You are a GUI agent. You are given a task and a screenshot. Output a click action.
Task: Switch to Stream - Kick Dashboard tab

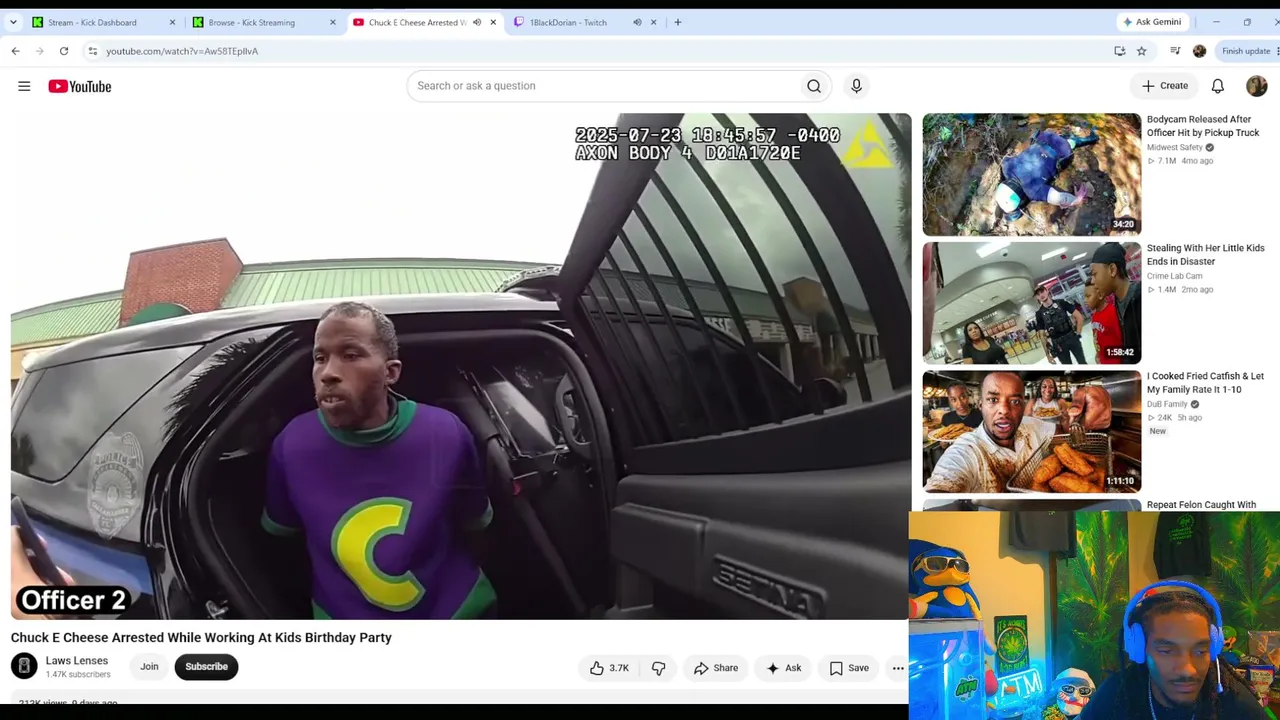coord(104,22)
